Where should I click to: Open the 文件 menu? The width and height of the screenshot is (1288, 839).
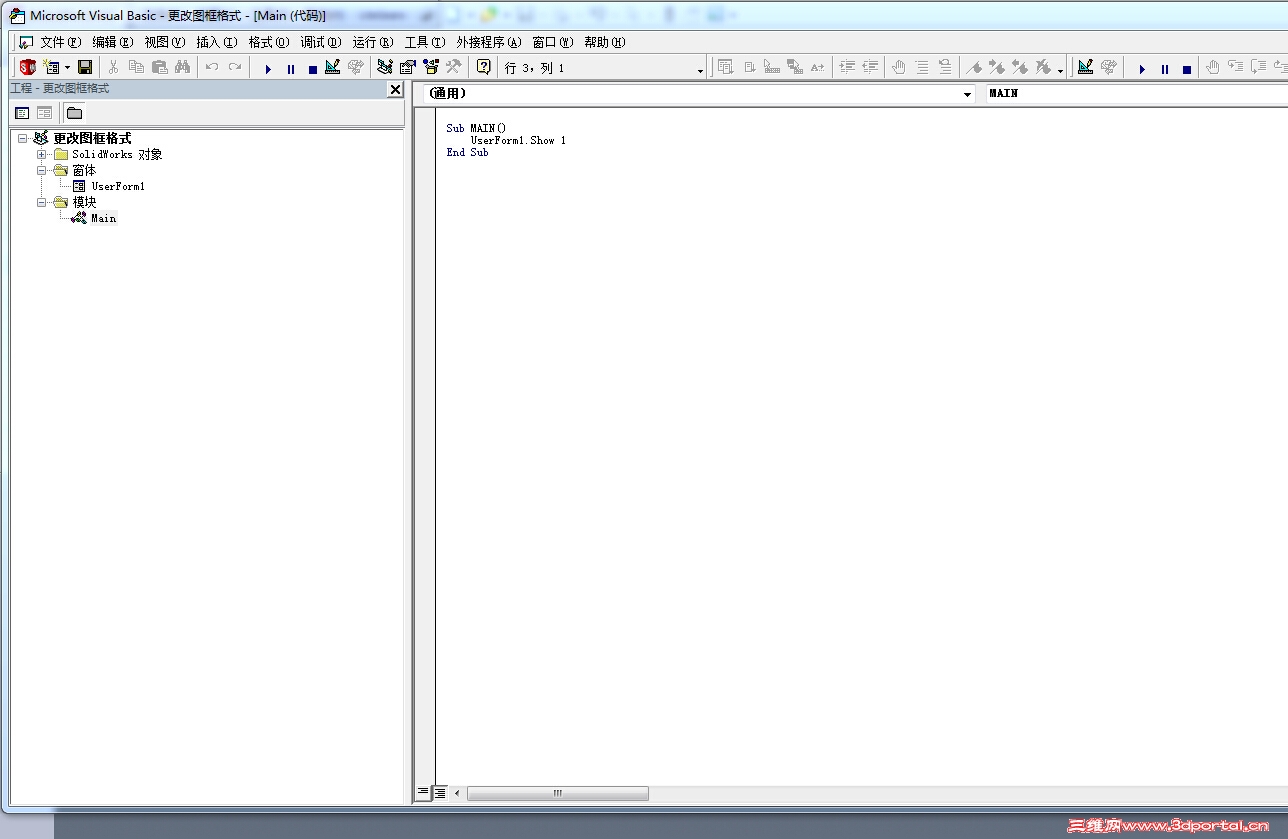[x=61, y=42]
